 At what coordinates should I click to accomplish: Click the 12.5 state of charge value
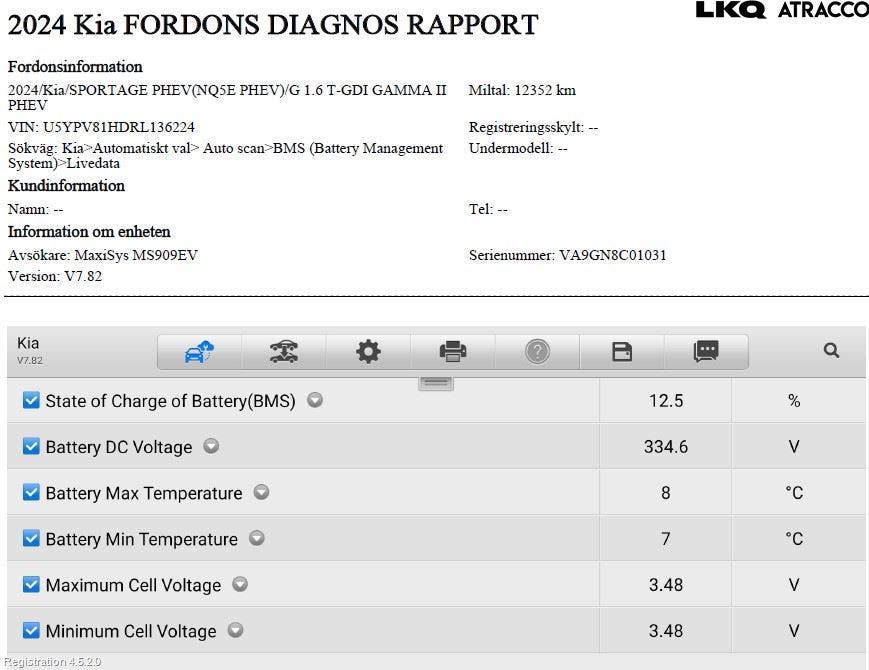pos(665,401)
